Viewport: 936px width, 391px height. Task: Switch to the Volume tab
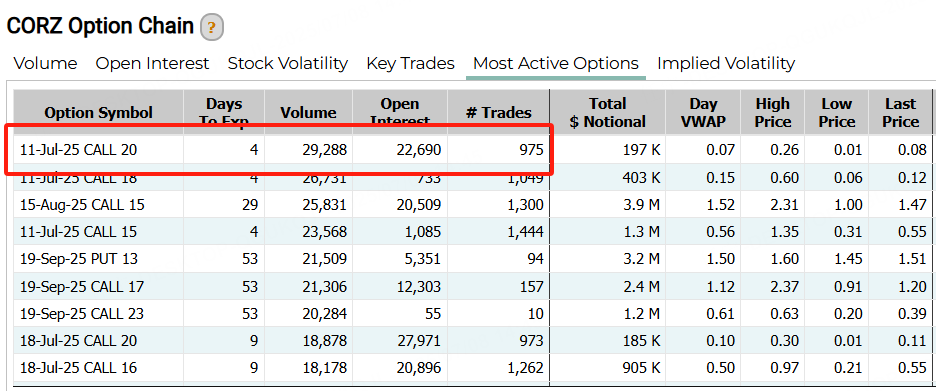(x=45, y=63)
